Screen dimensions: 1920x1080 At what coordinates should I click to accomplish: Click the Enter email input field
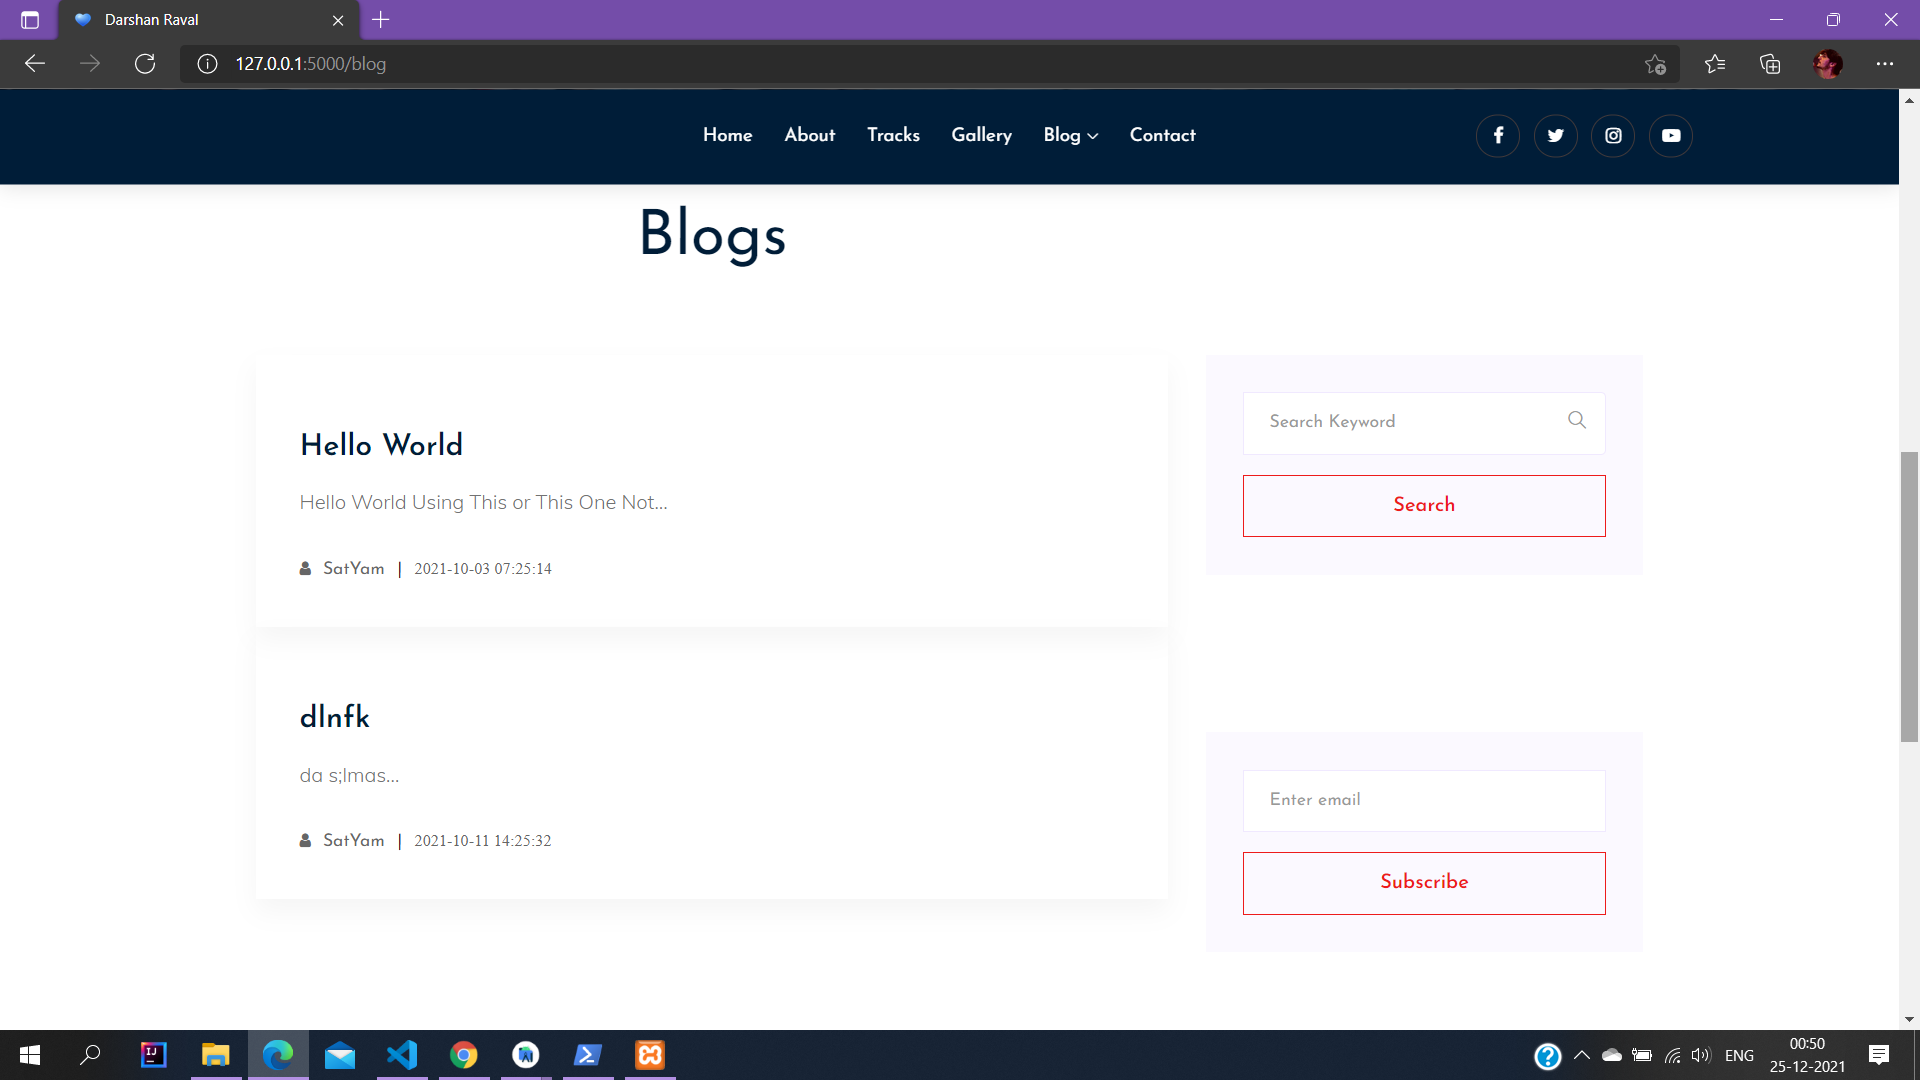pos(1423,800)
